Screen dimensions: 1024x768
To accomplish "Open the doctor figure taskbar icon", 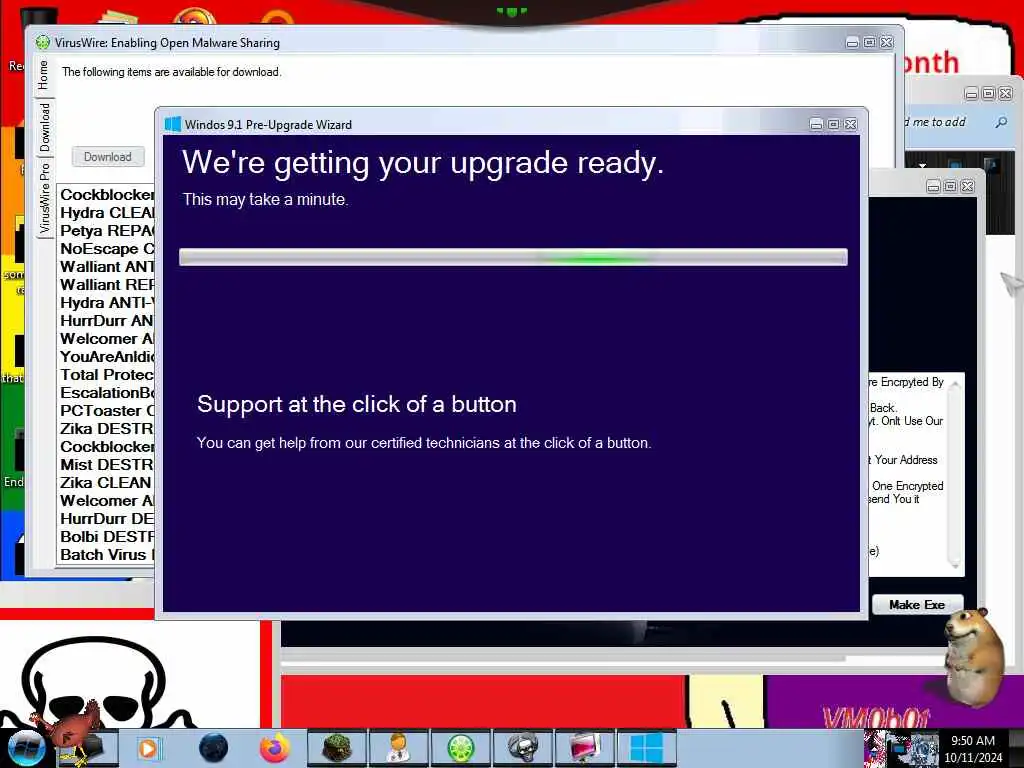I will pyautogui.click(x=398, y=748).
